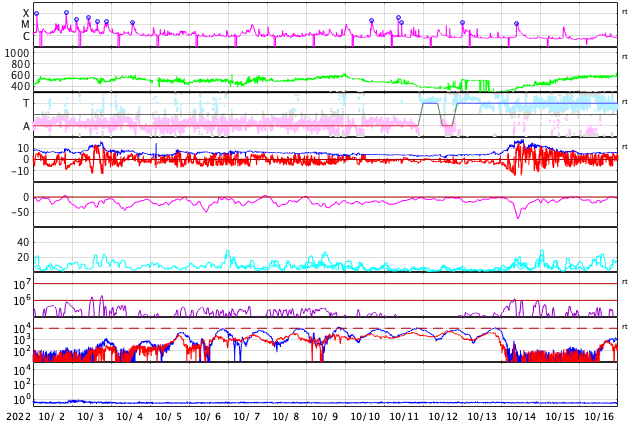Click the 2022 year label
The width and height of the screenshot is (634, 424).
[19, 417]
